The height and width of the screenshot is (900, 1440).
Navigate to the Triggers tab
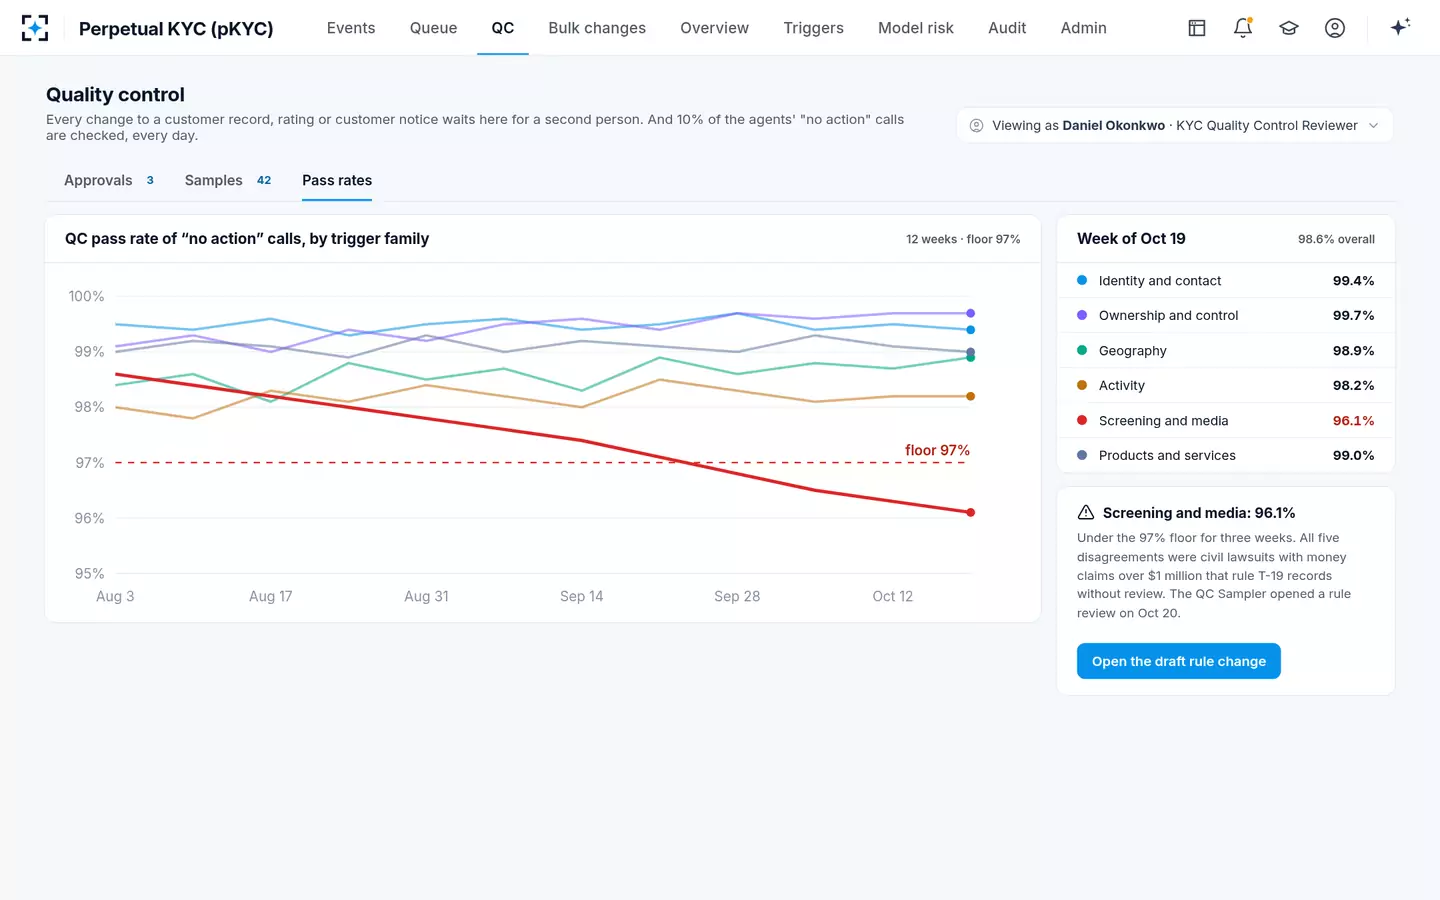[x=814, y=28]
